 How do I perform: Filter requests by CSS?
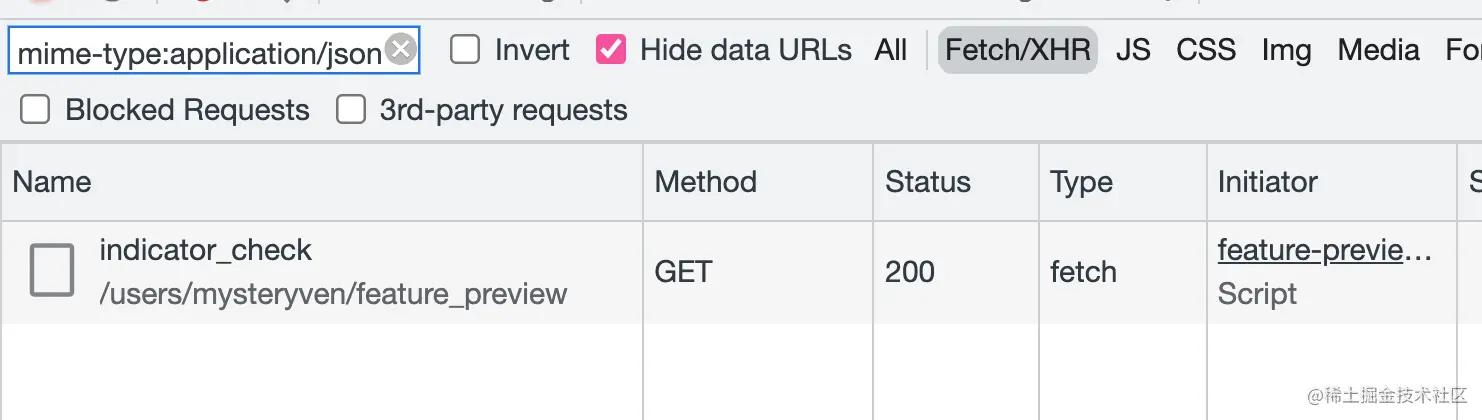tap(1206, 50)
